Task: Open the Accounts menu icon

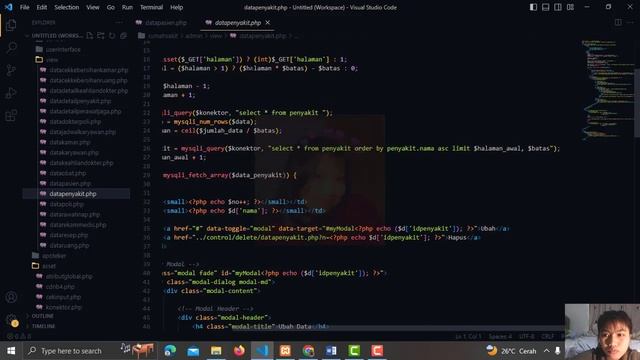Action: (x=11, y=297)
